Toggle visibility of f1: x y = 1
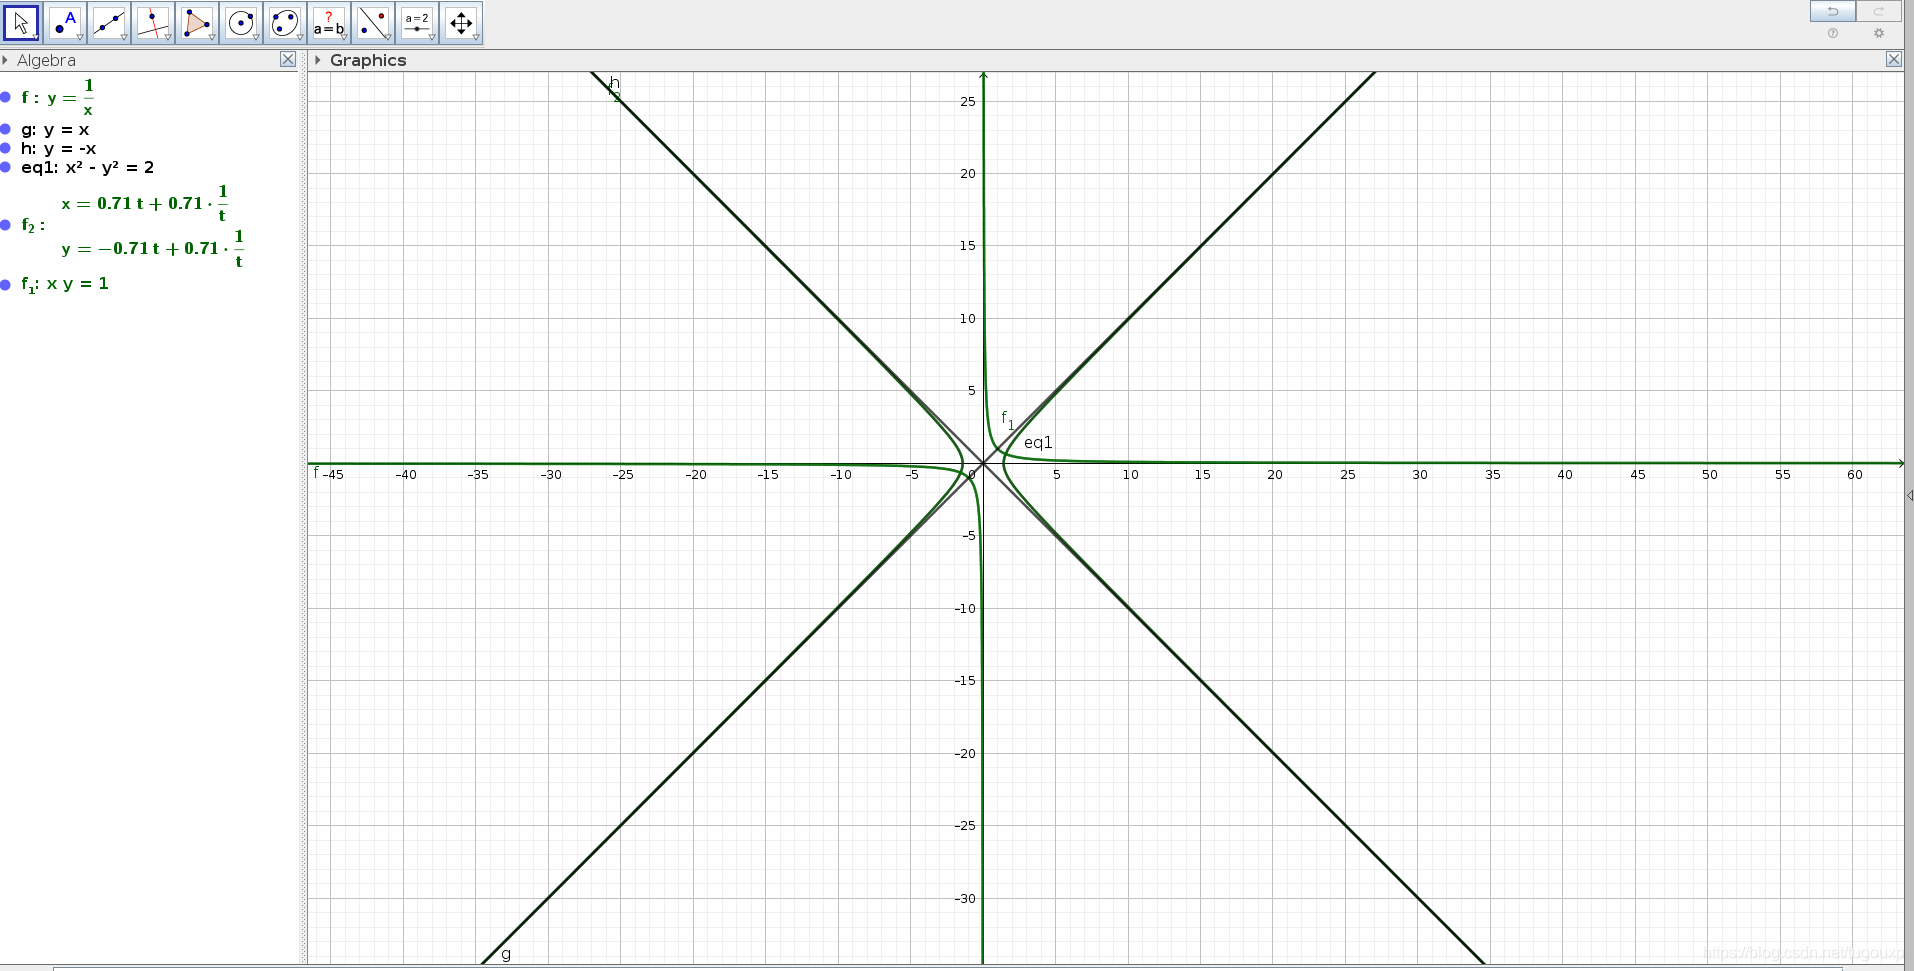This screenshot has width=1914, height=971. (x=6, y=284)
